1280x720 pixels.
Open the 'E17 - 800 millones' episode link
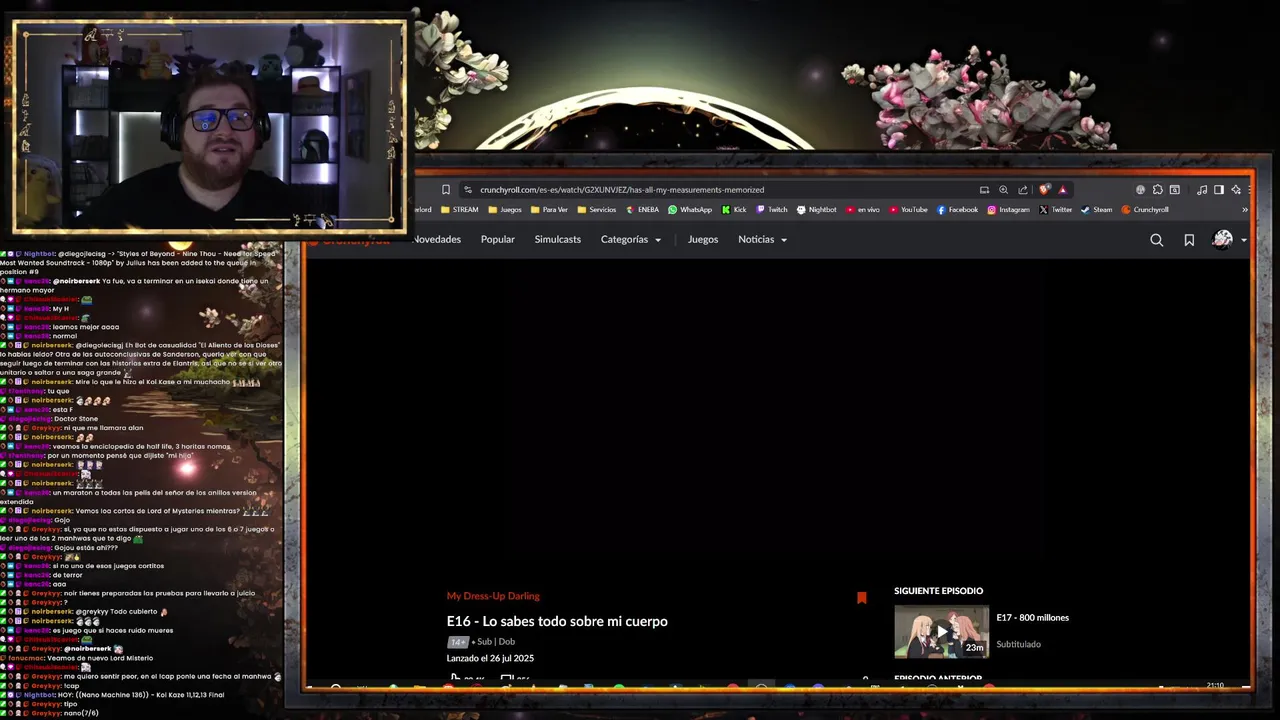(1033, 618)
